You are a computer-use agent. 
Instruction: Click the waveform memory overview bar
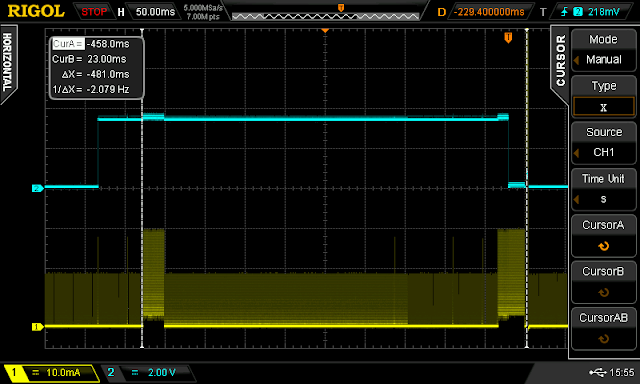click(x=326, y=16)
